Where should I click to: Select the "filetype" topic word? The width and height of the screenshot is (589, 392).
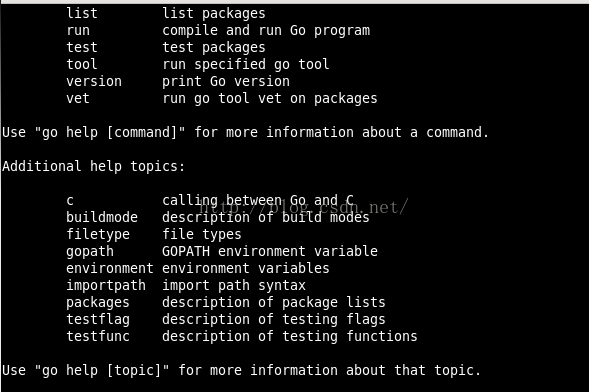pyautogui.click(x=98, y=234)
